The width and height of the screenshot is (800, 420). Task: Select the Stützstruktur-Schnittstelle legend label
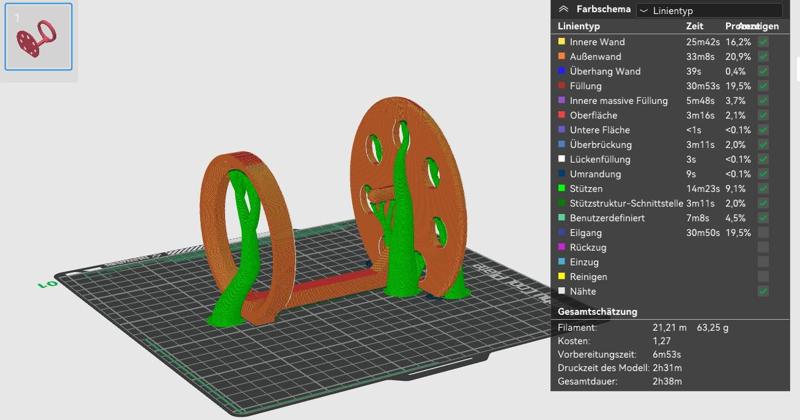click(x=626, y=203)
